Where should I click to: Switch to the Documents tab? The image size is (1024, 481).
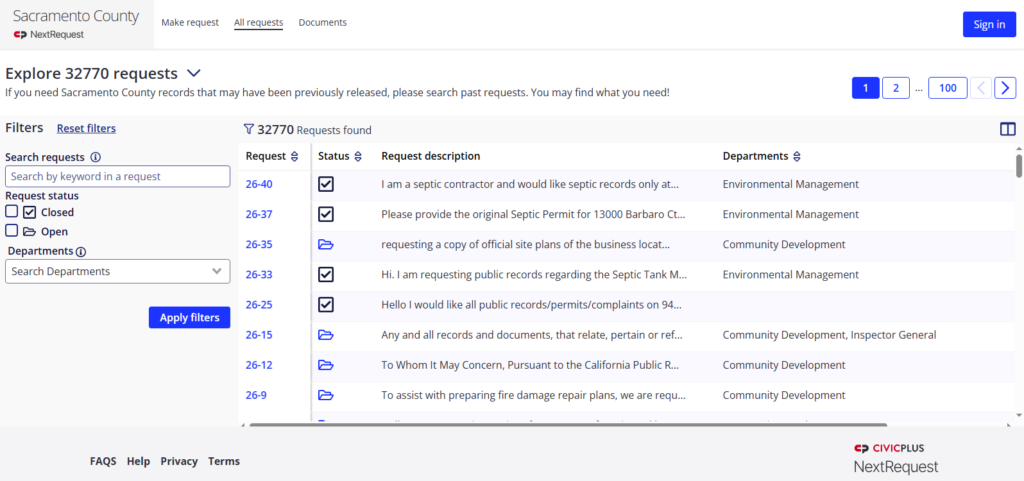(x=322, y=23)
